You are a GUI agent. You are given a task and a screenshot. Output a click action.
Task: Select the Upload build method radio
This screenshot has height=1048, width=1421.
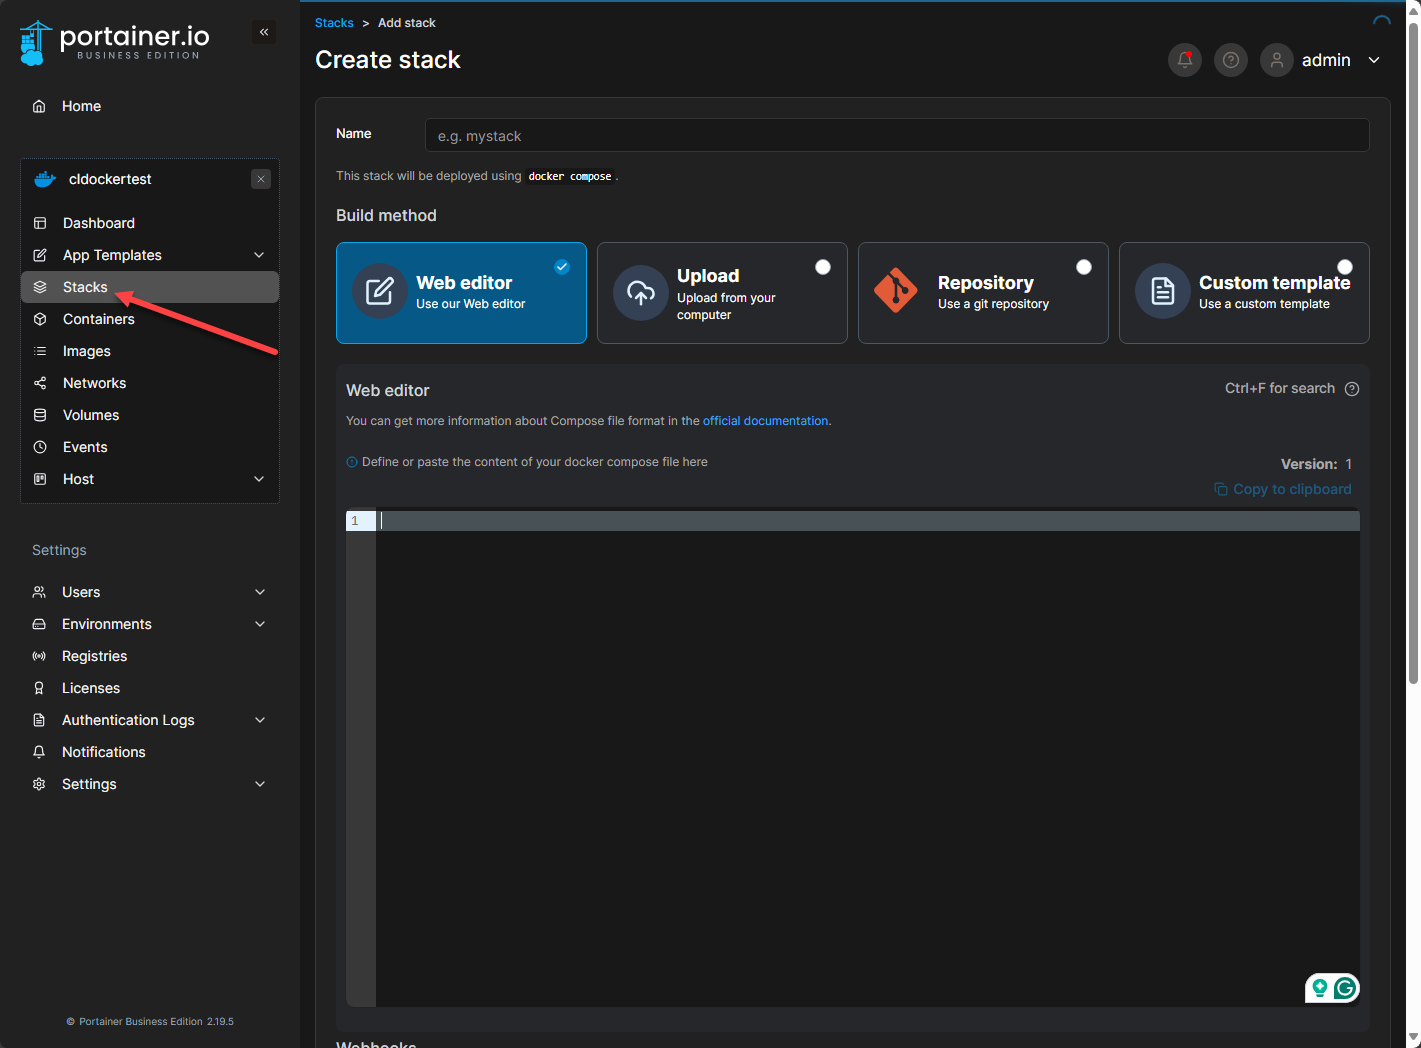coord(823,267)
